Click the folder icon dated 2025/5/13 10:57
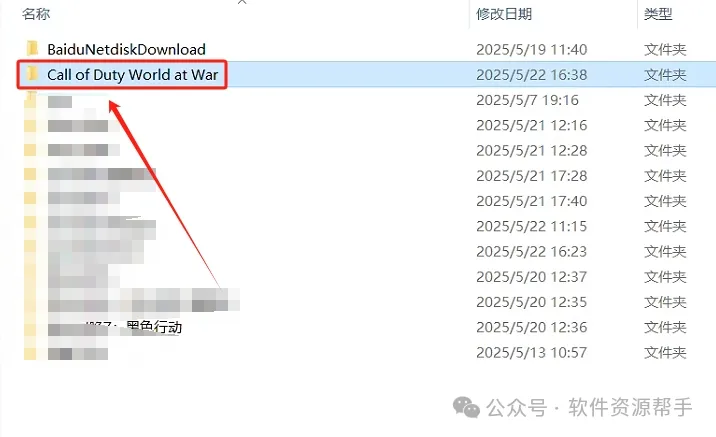 pos(31,353)
